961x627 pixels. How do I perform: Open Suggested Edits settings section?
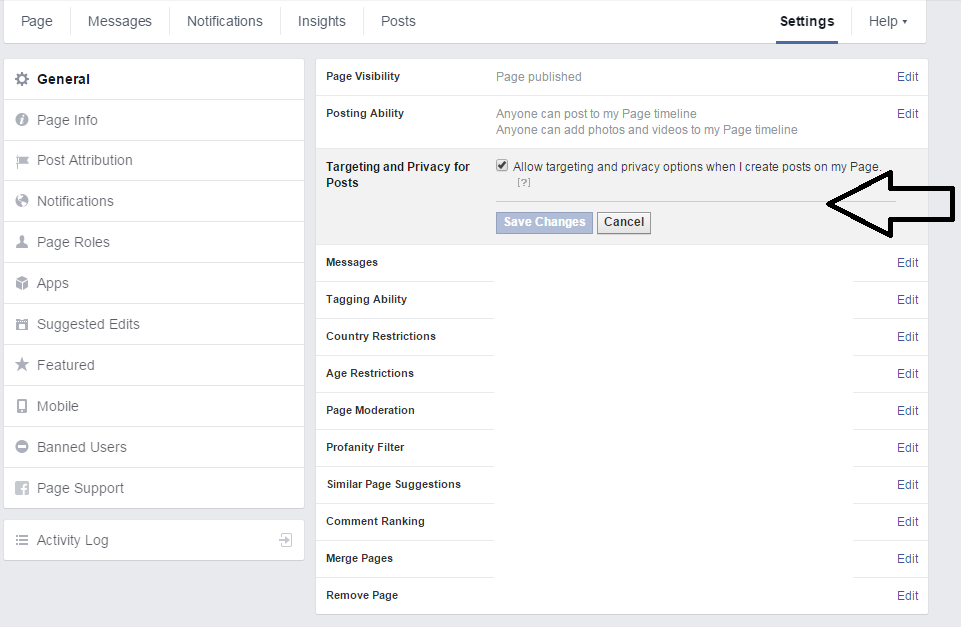[154, 324]
